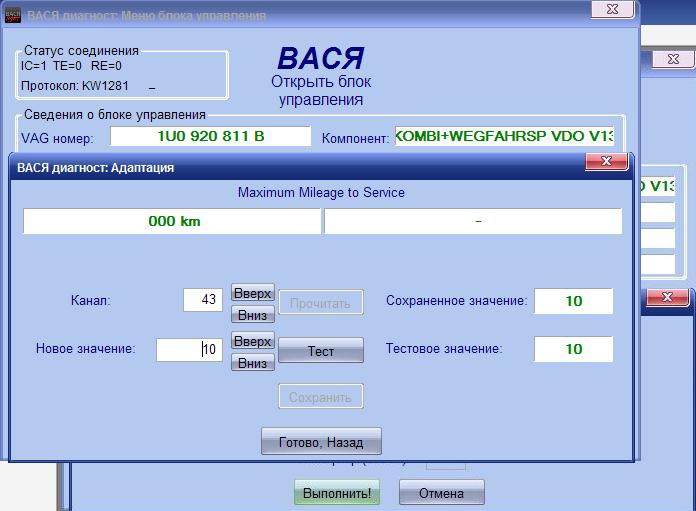Viewport: 696px width, 511px height.
Task: Click the Готово, Назад button
Action: tap(321, 442)
